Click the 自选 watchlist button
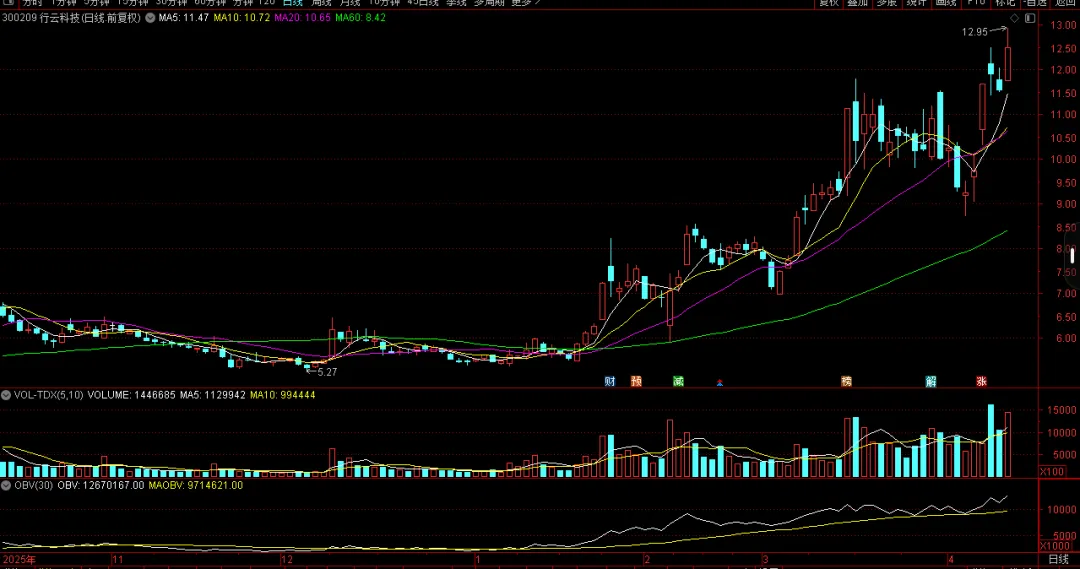1080x569 pixels. (x=1035, y=3)
